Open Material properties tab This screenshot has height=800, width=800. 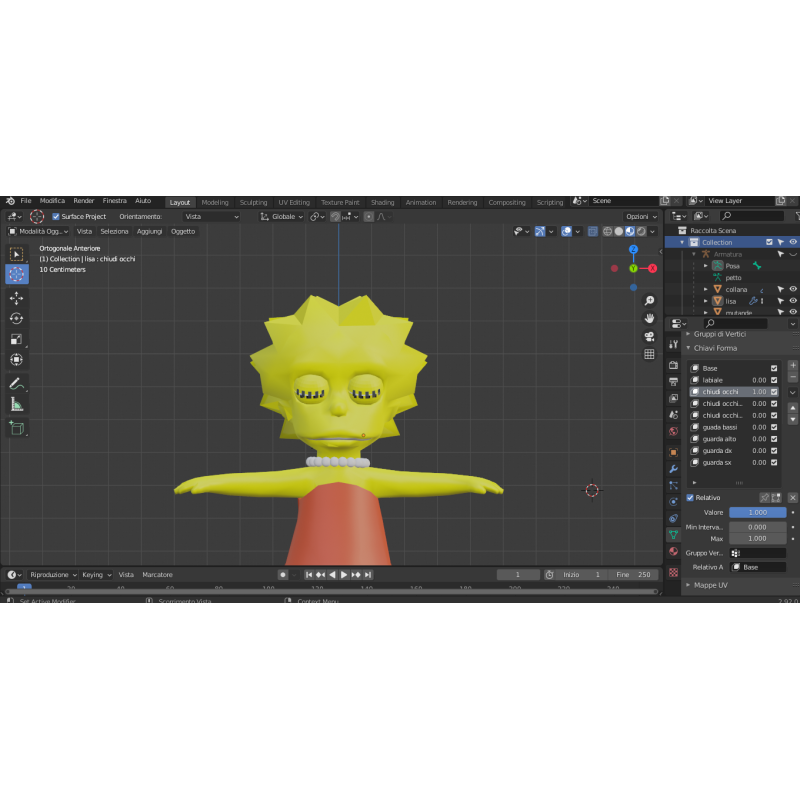673,552
